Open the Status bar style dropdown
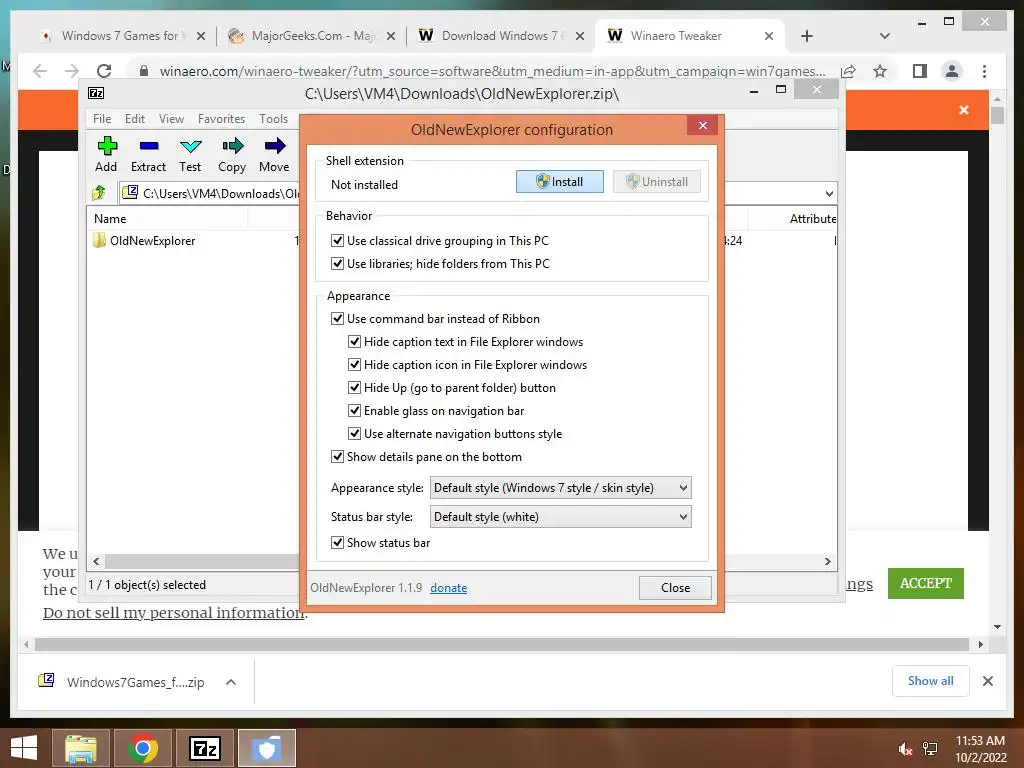 point(560,517)
